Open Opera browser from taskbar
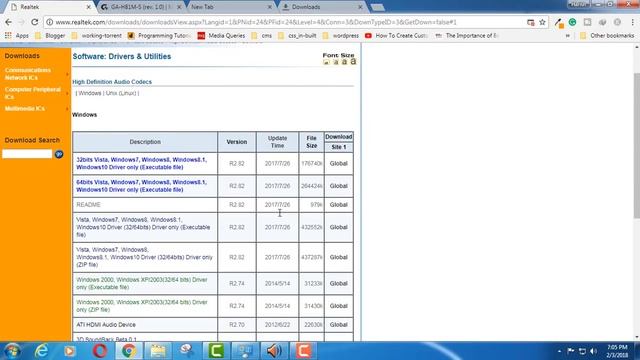Viewport: 640px width, 360px height. pos(99,351)
